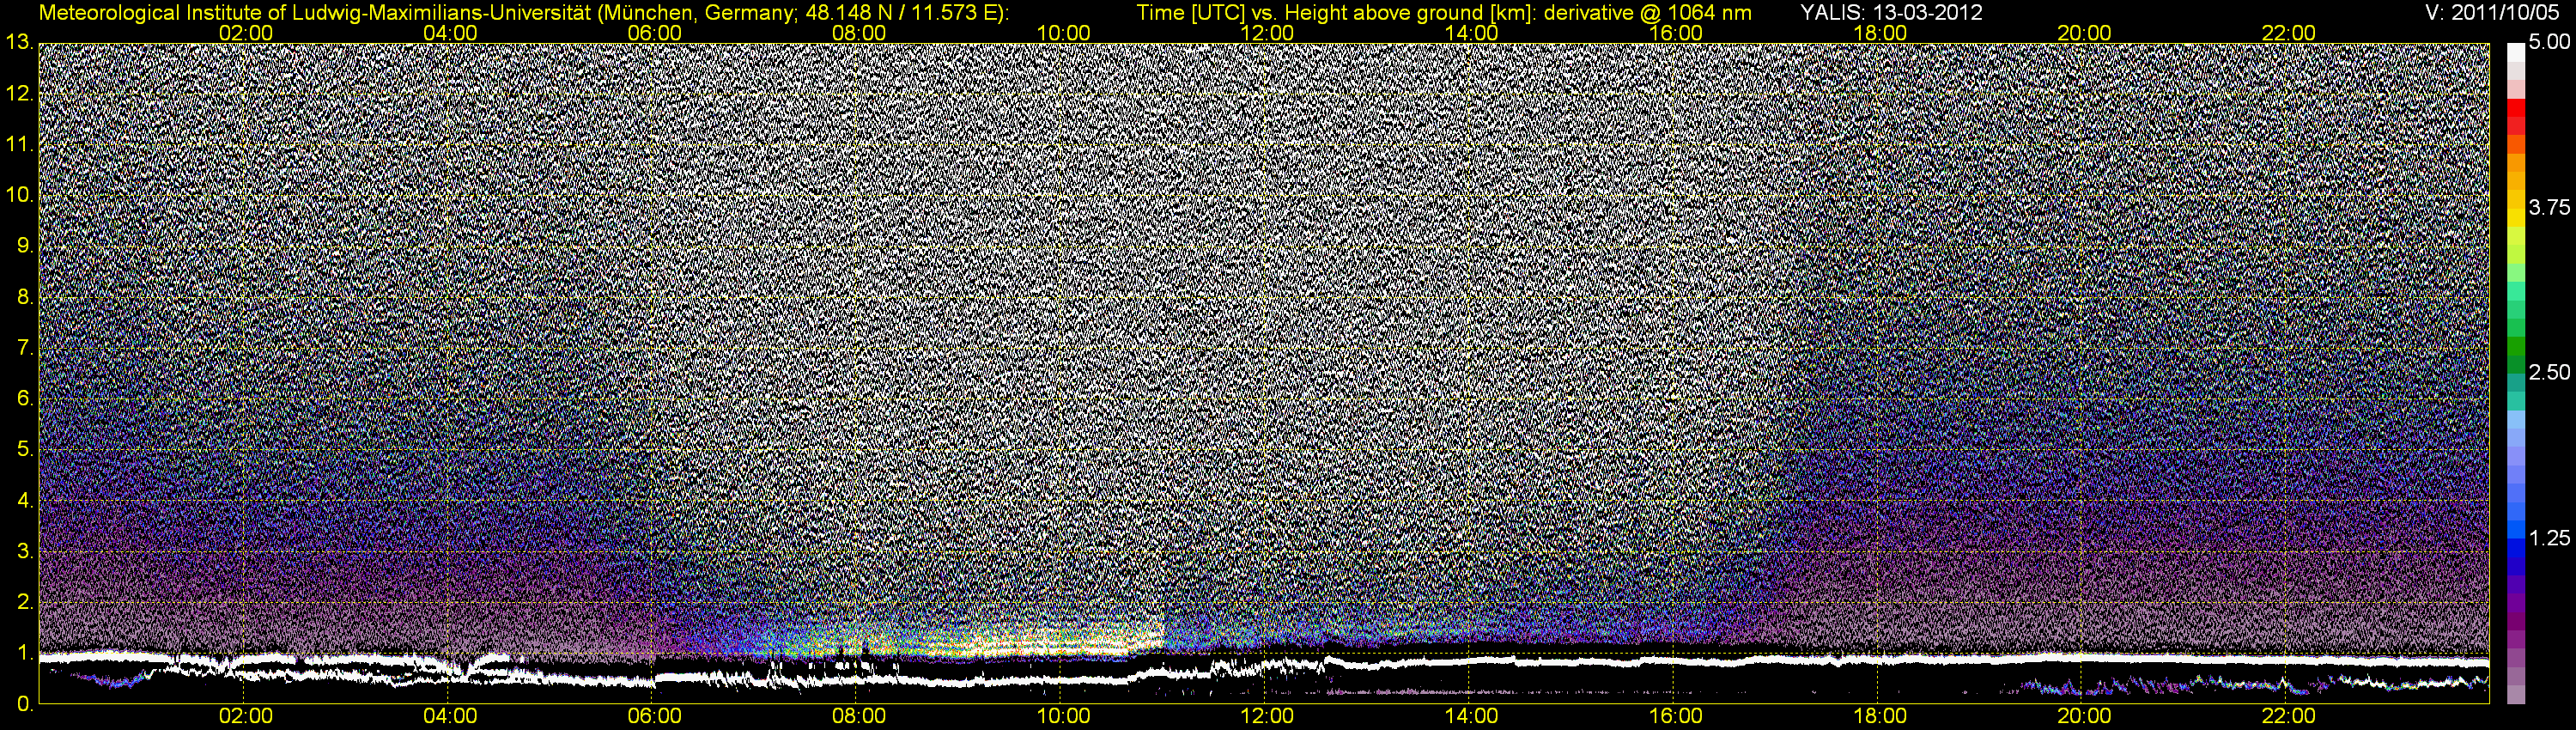Click the 2.50 colorbar value
The width and height of the screenshot is (2576, 730).
tap(2549, 373)
